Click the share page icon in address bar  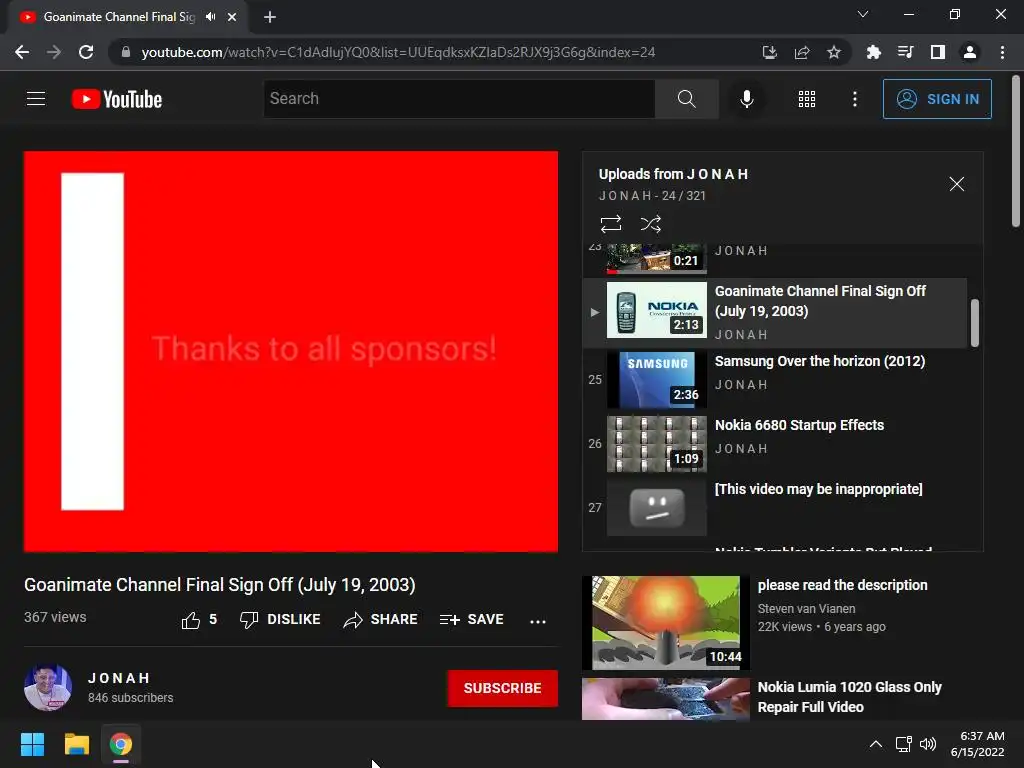[802, 52]
